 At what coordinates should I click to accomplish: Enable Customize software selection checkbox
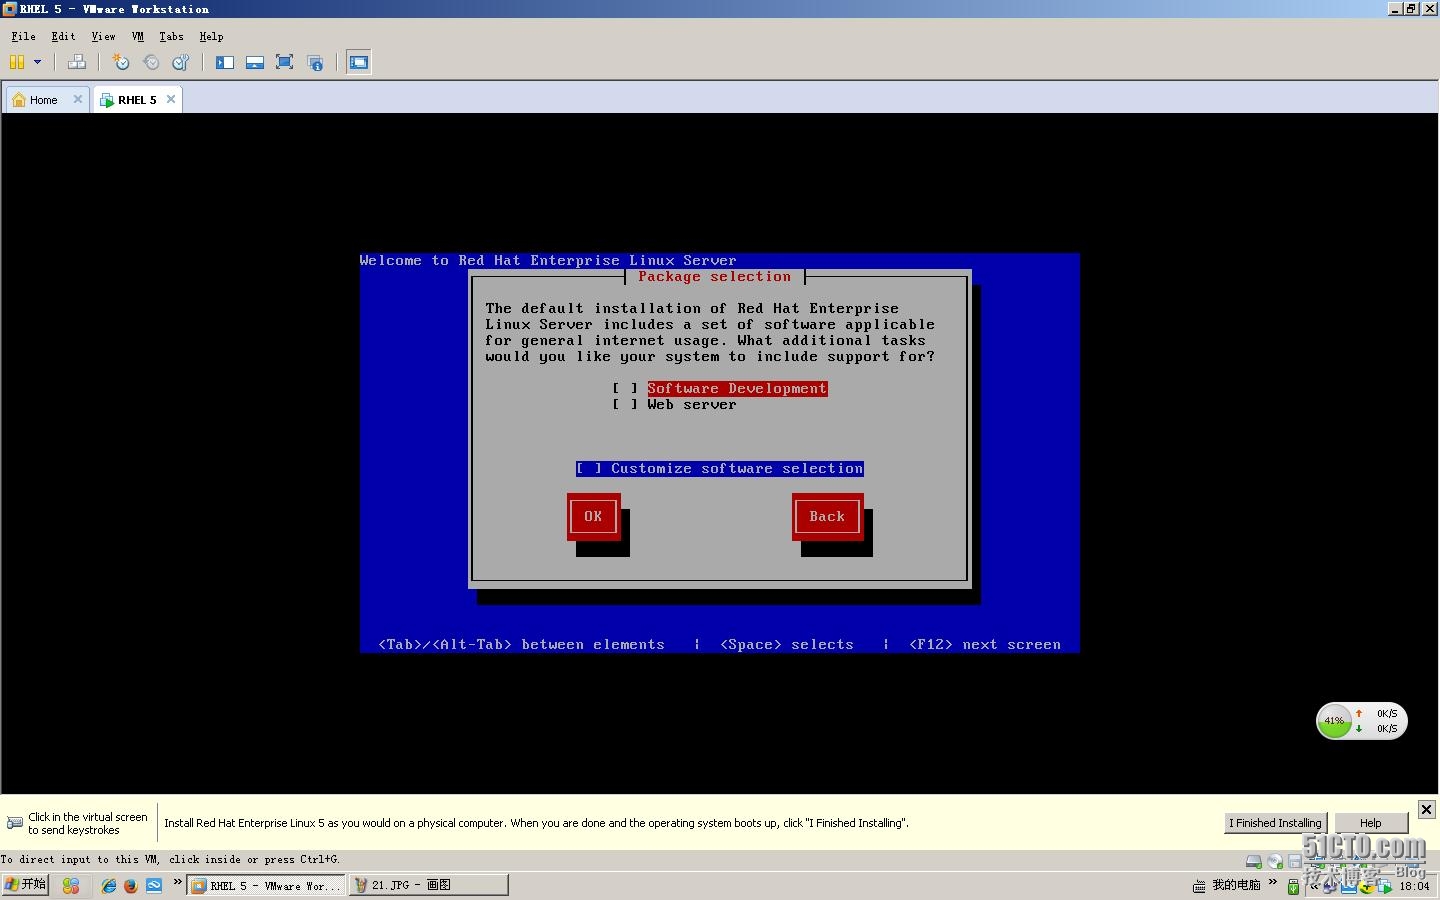pyautogui.click(x=719, y=468)
